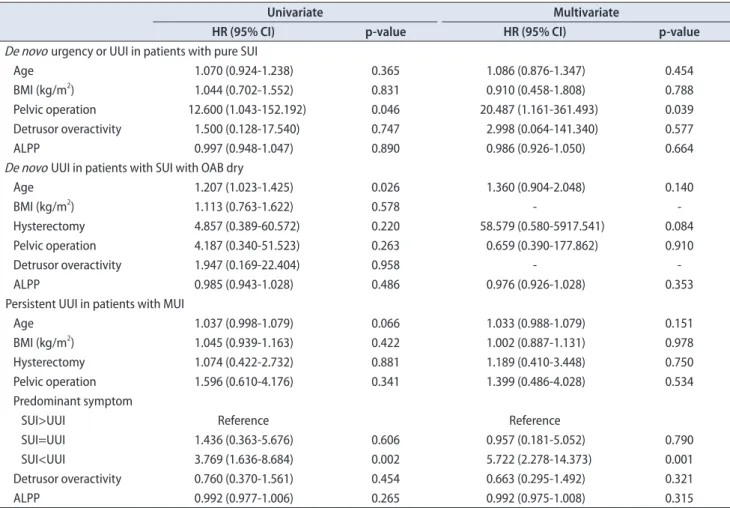Click the p-value "0.577"

coord(679,129)
